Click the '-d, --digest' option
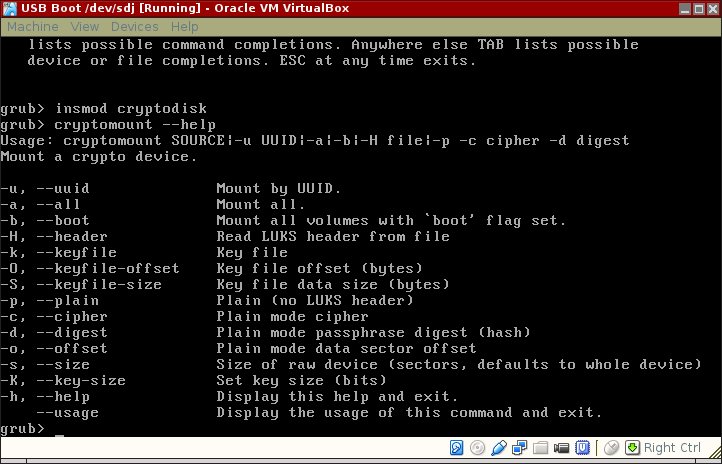Image resolution: width=722 pixels, height=464 pixels. [x=54, y=332]
